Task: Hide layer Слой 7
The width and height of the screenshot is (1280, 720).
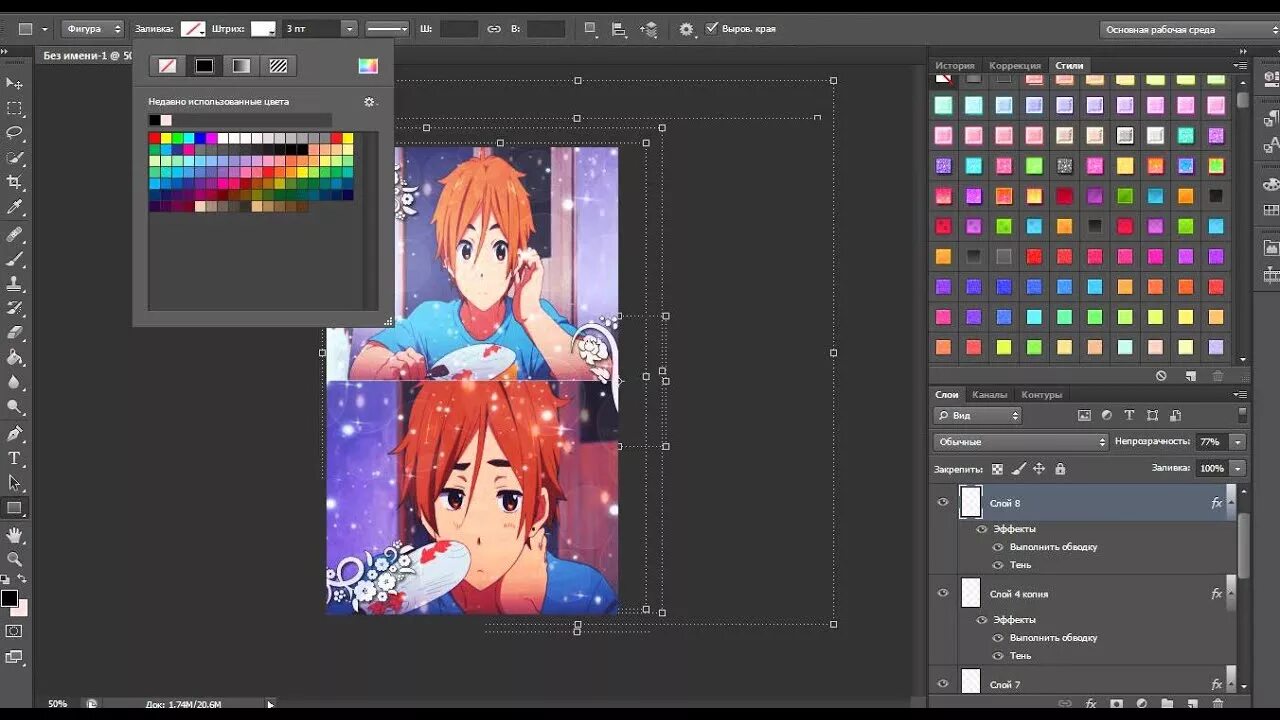Action: coord(942,684)
